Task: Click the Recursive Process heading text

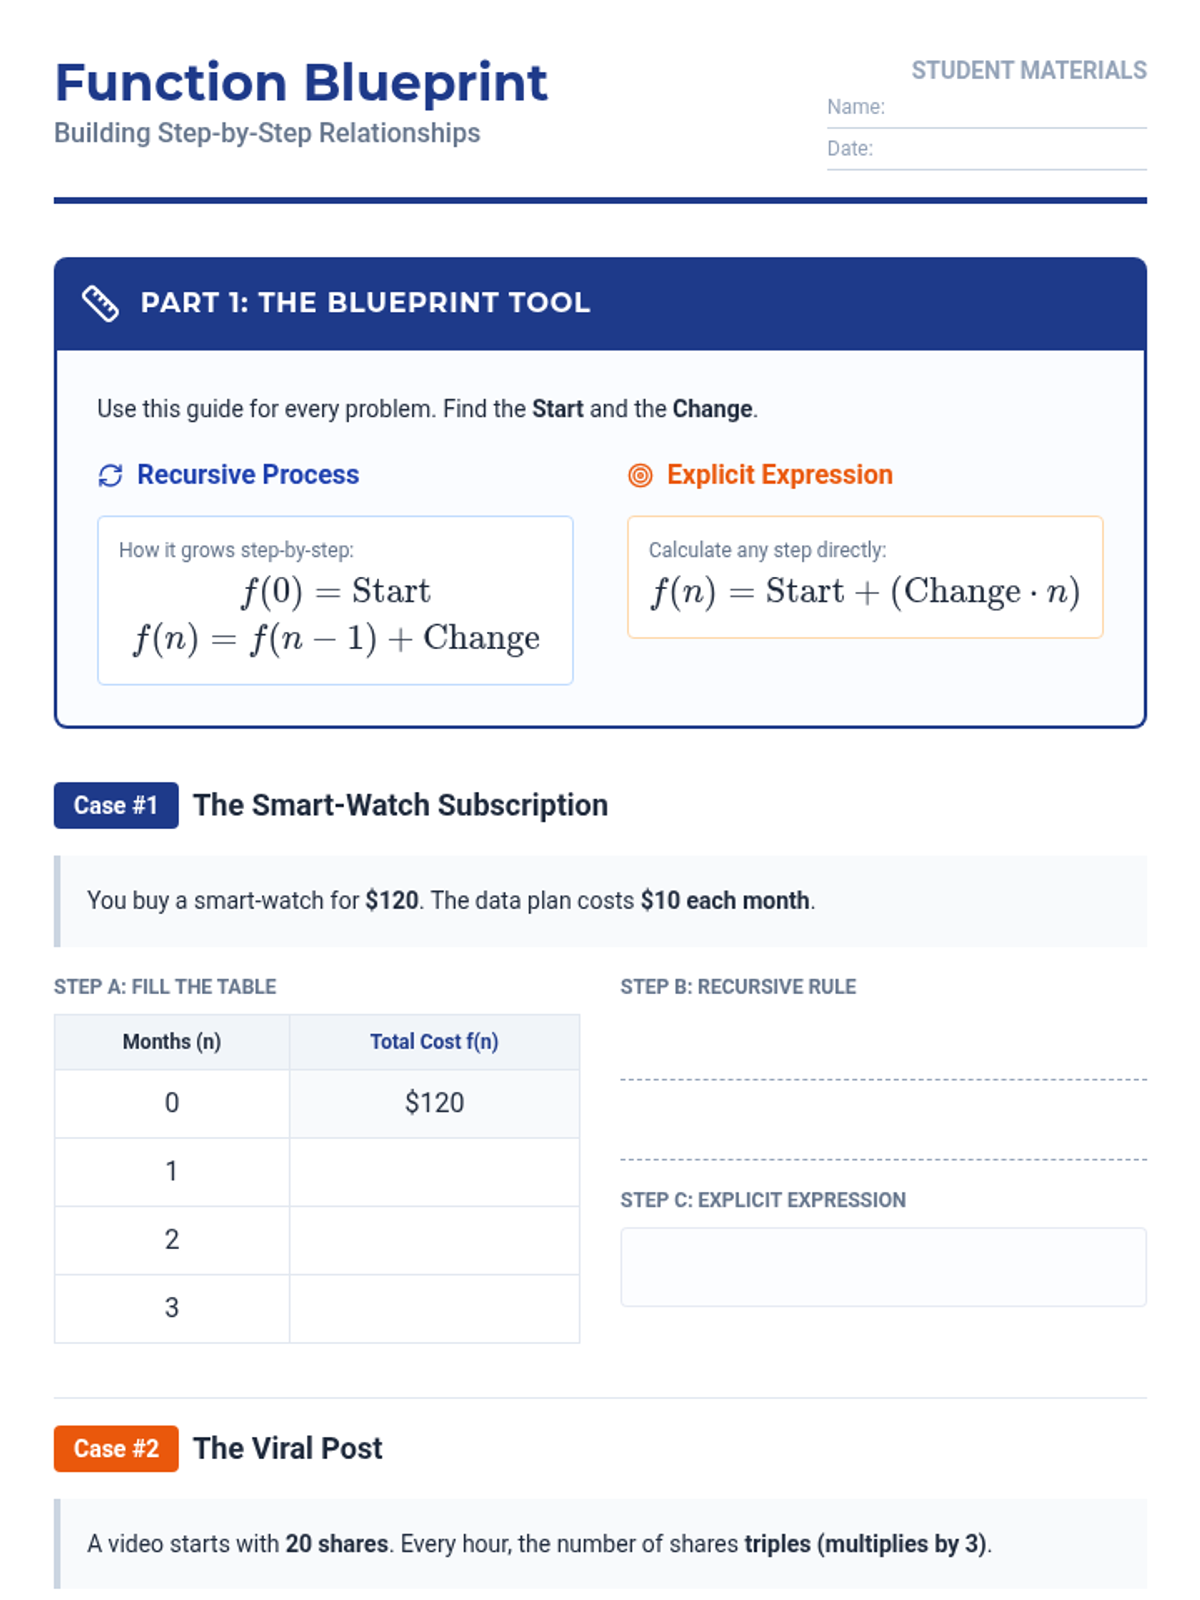Action: pos(247,475)
